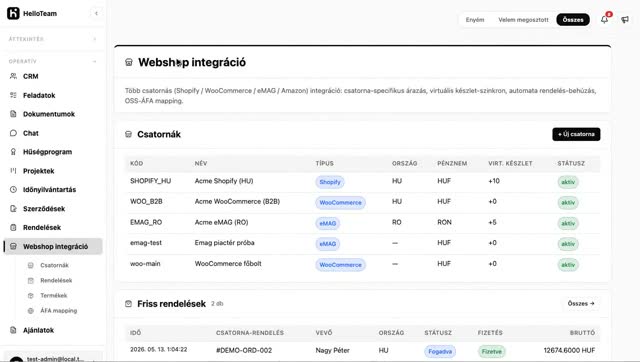Select the SHOPIFY_HU code cell

click(151, 181)
